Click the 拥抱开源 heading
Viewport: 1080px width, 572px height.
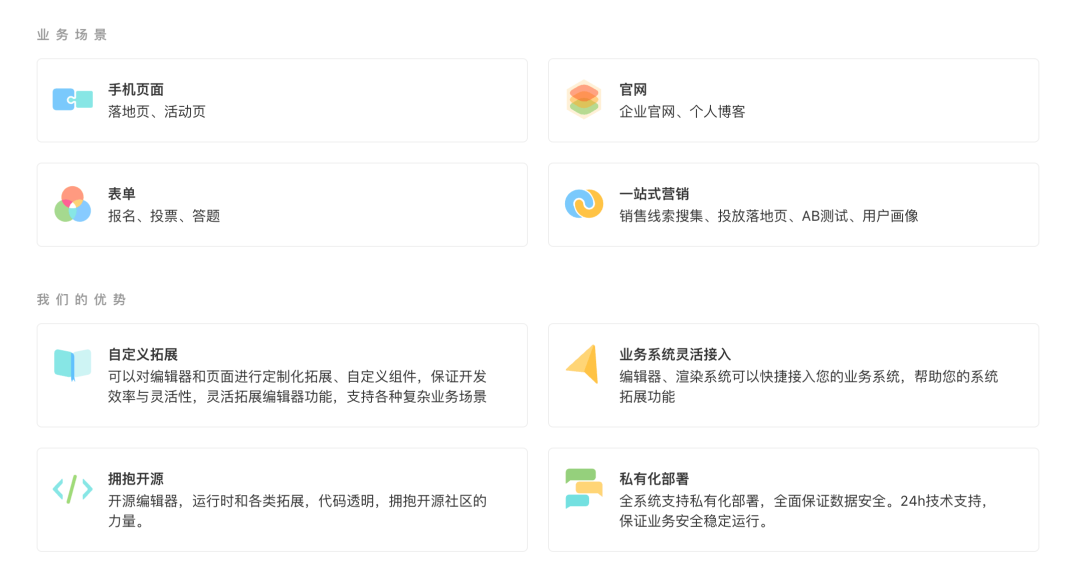click(136, 479)
